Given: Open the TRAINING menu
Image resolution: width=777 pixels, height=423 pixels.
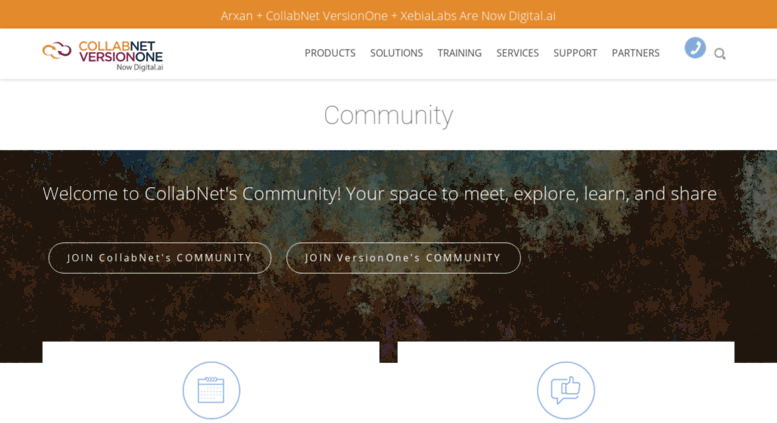Looking at the screenshot, I should tap(459, 53).
